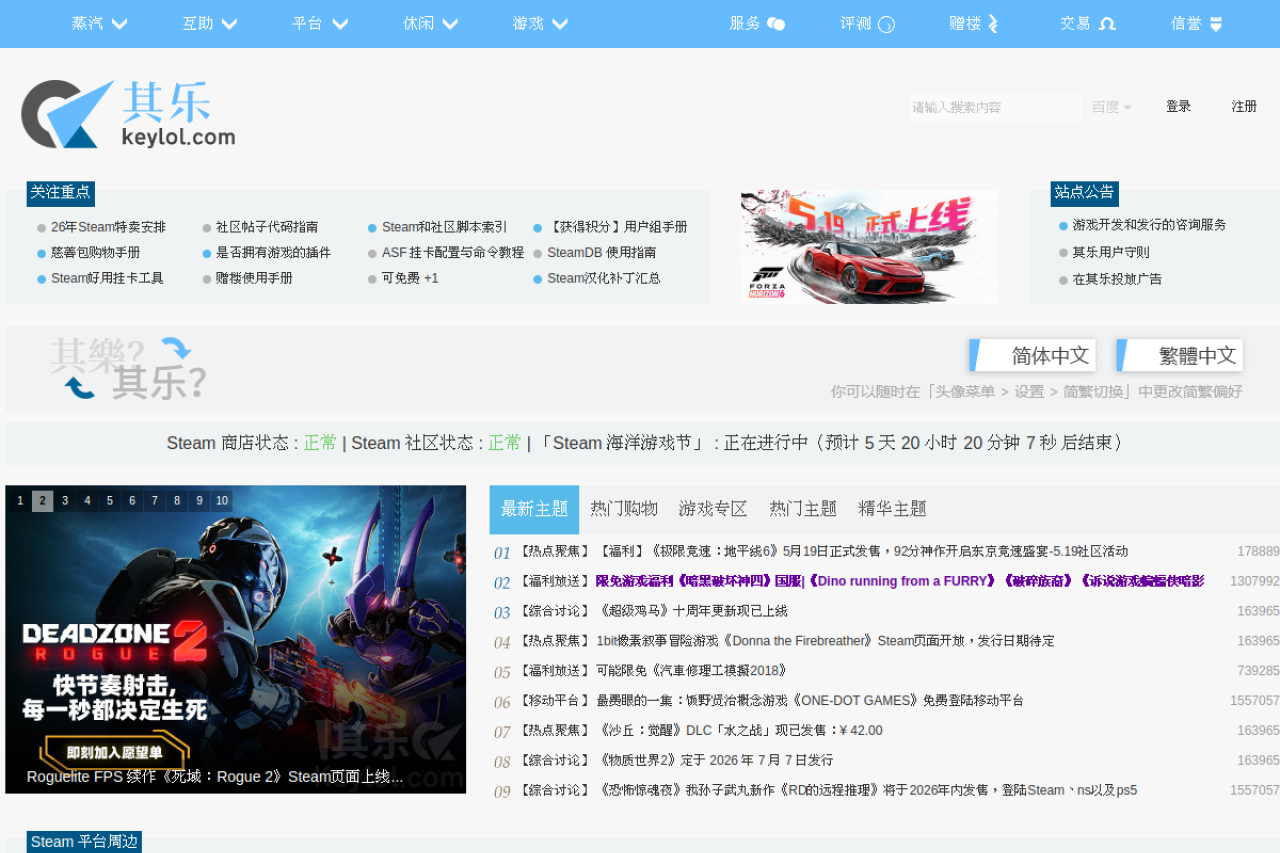Screen dimensions: 1280x853
Task: Switch to the 热门购物 tab
Action: [624, 509]
